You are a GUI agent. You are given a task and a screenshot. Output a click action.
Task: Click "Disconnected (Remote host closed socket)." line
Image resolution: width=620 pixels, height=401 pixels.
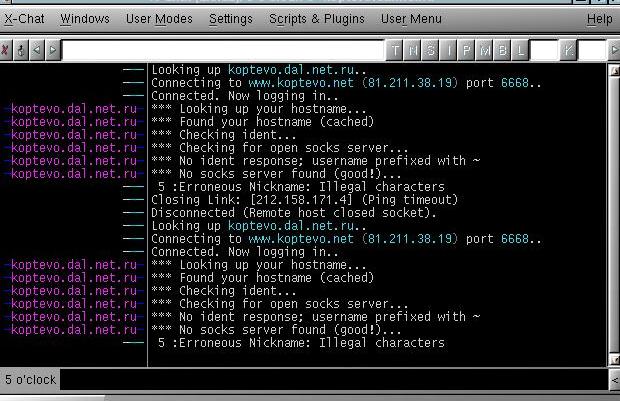294,213
